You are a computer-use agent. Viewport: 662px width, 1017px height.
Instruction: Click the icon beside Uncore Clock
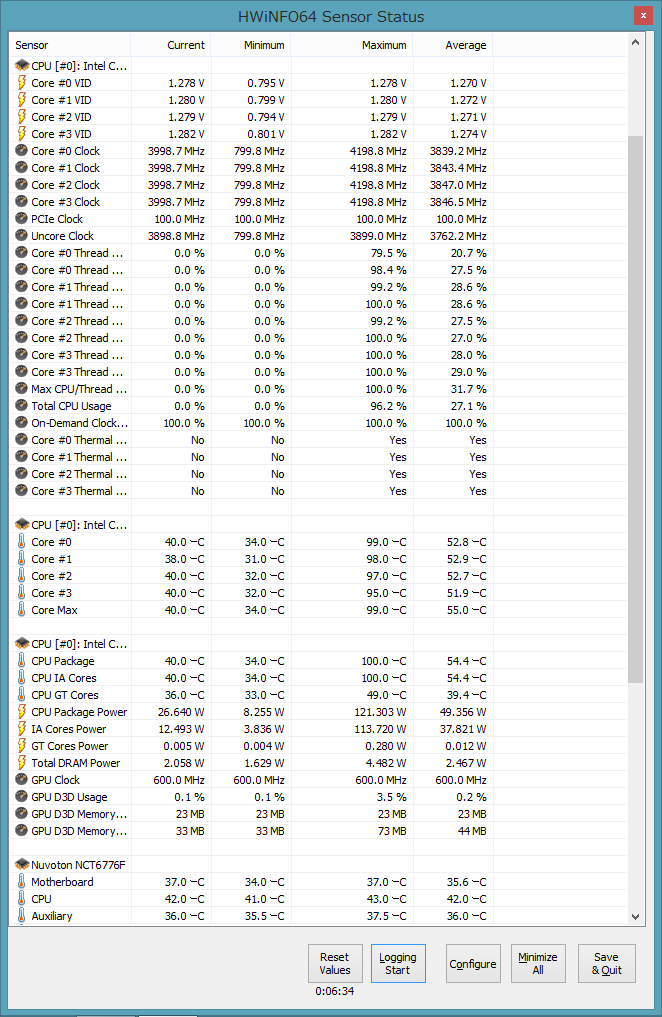click(21, 235)
